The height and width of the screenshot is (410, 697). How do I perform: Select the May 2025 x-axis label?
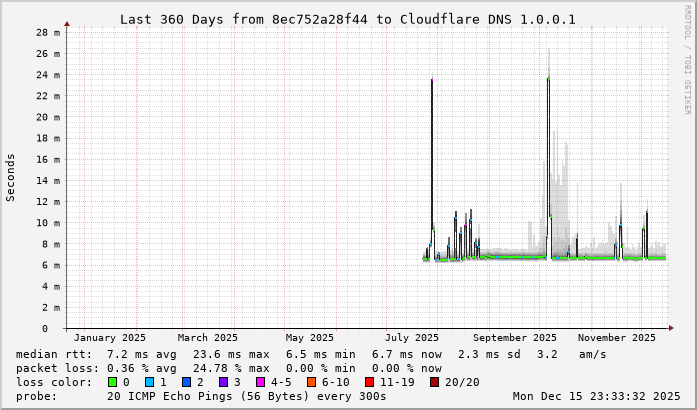click(x=309, y=338)
